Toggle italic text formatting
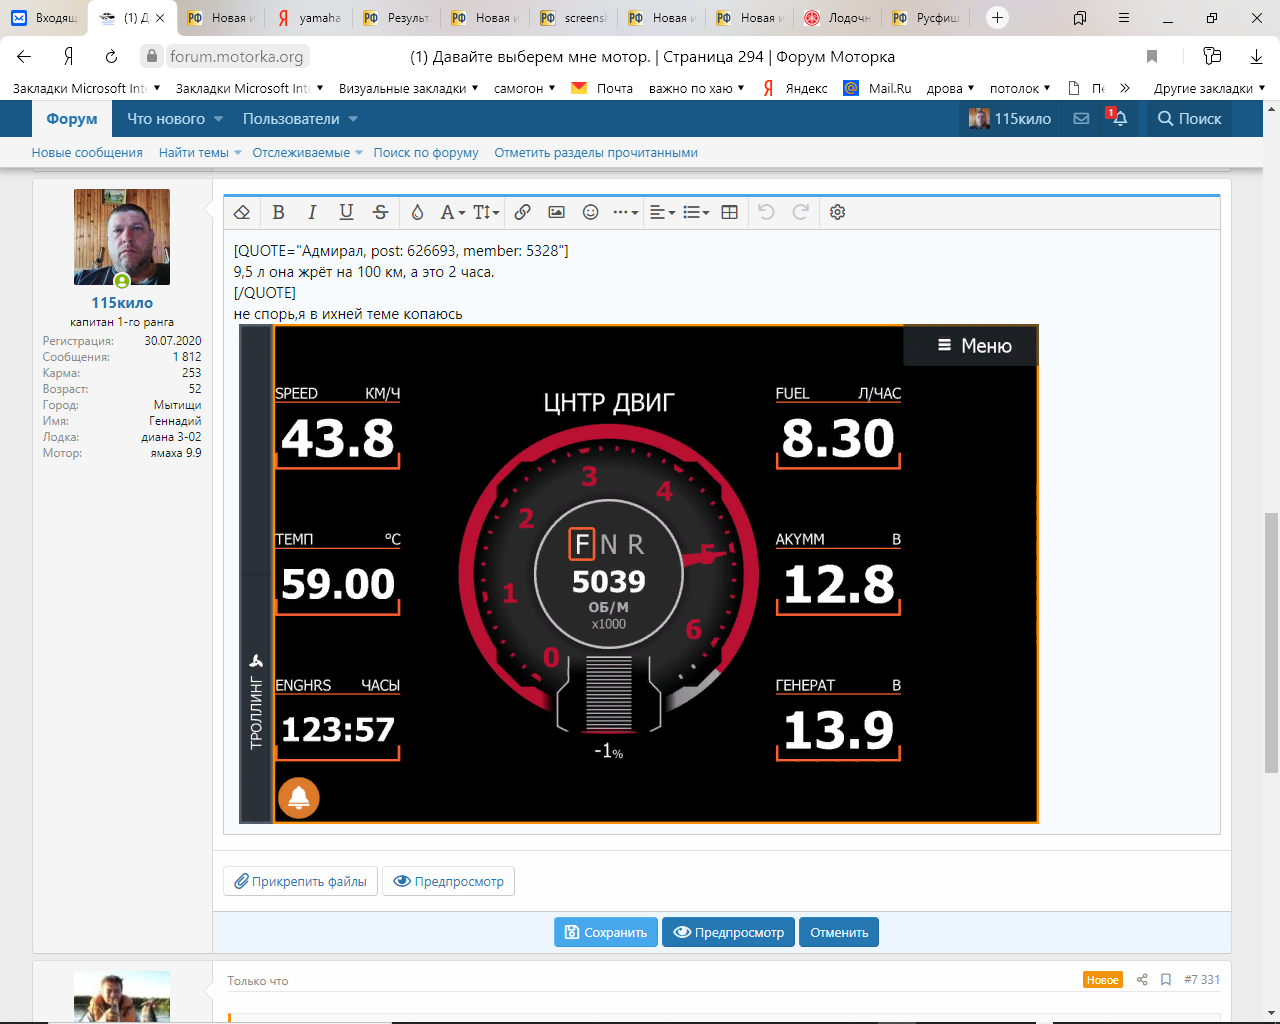This screenshot has width=1280, height=1024. [312, 212]
